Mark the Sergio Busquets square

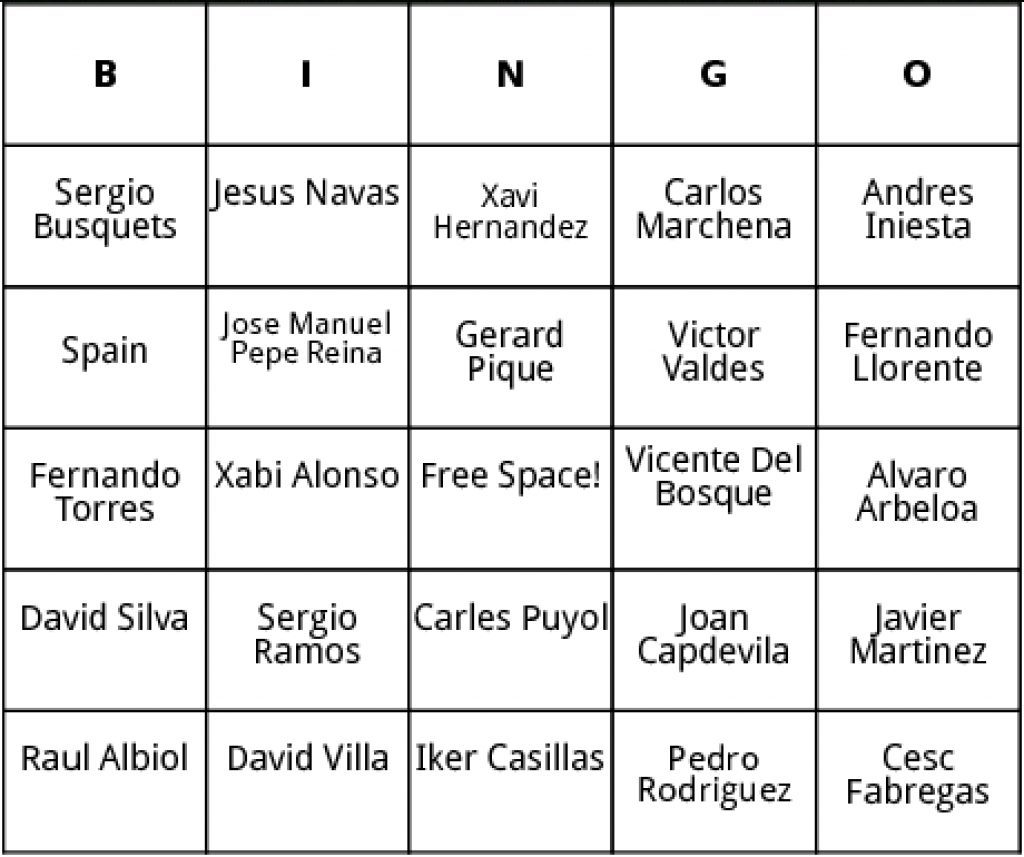coord(105,210)
